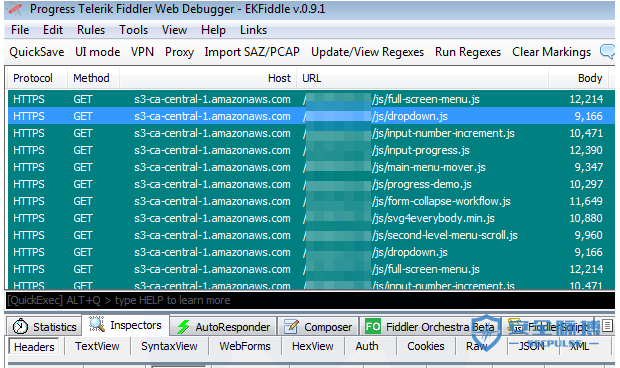Viewport: 620px width, 368px height.
Task: Open the Help menu
Action: tap(213, 30)
